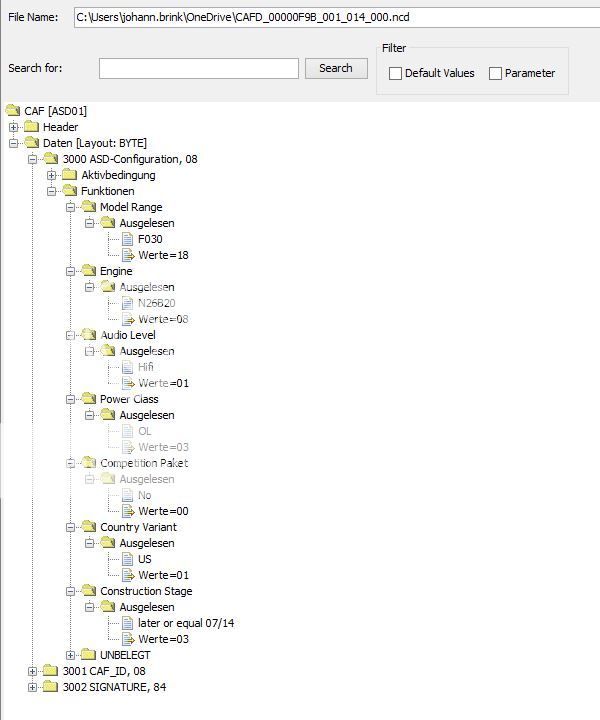Click the File Name path field

[337, 17]
